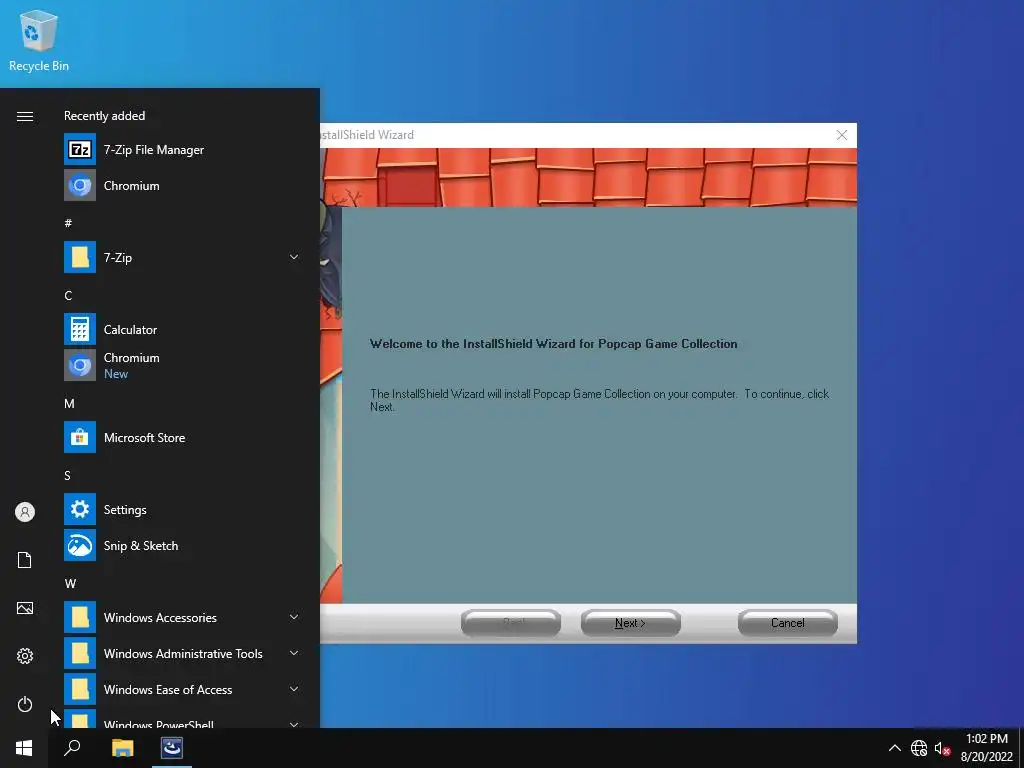This screenshot has height=768, width=1024.
Task: Expand Windows Accessories chevron
Action: click(294, 617)
